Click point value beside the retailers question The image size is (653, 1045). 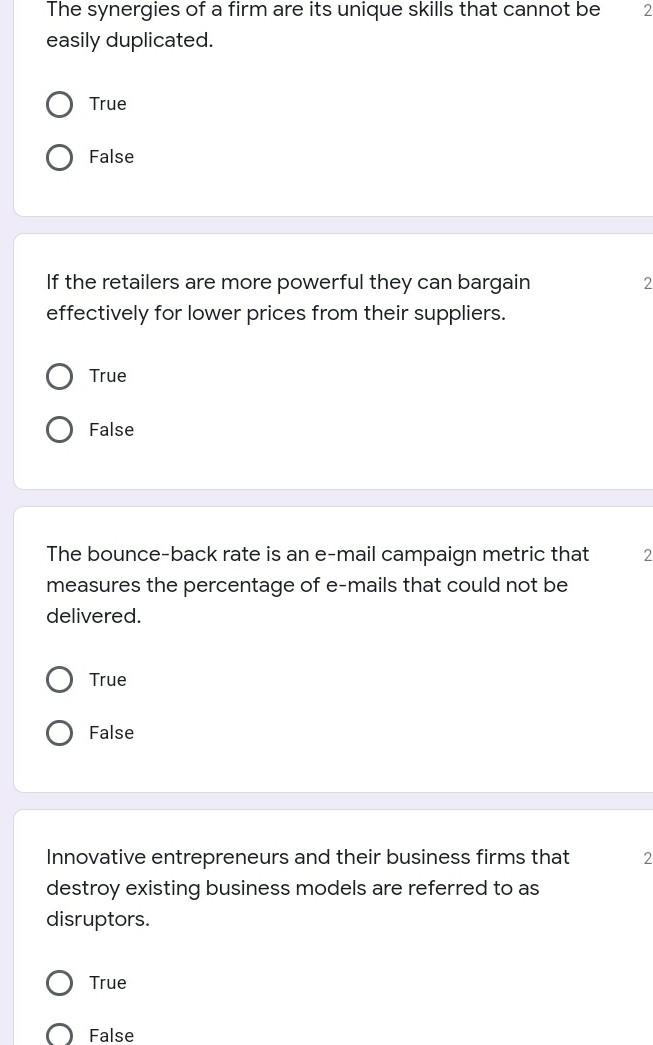pyautogui.click(x=647, y=284)
